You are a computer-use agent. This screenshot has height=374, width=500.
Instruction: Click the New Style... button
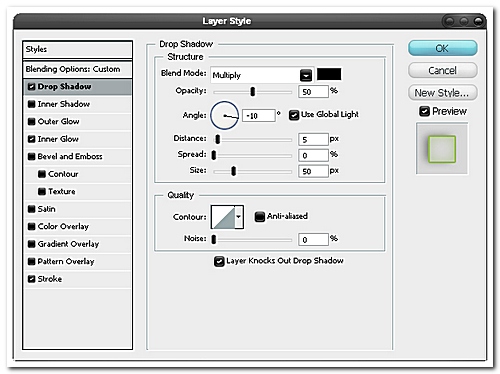pyautogui.click(x=443, y=93)
